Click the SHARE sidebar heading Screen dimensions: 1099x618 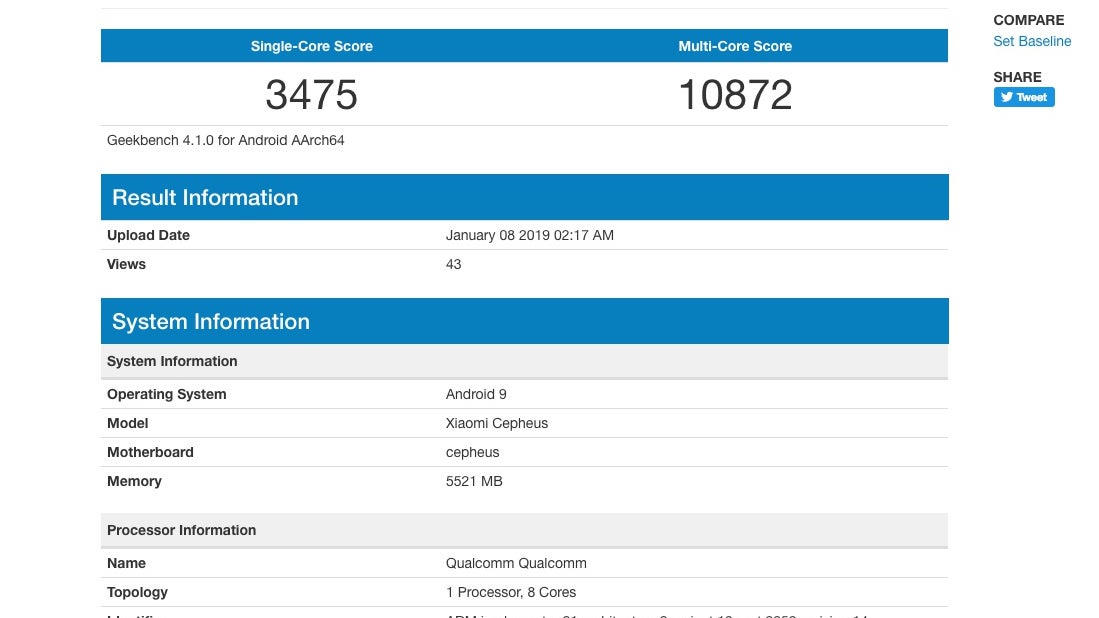pyautogui.click(x=1017, y=77)
